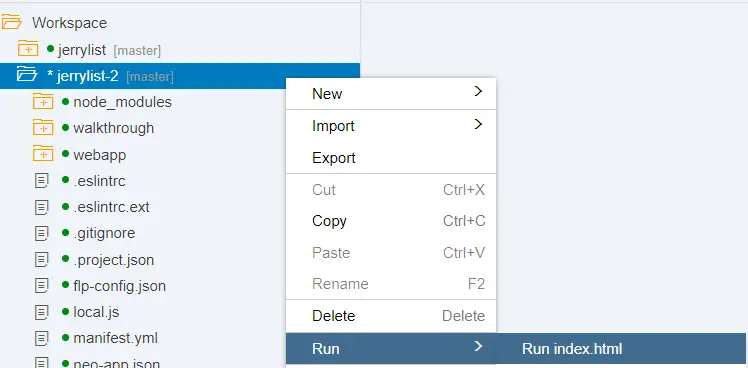Click the jerrylist folder icon
The width and height of the screenshot is (748, 368).
28,49
